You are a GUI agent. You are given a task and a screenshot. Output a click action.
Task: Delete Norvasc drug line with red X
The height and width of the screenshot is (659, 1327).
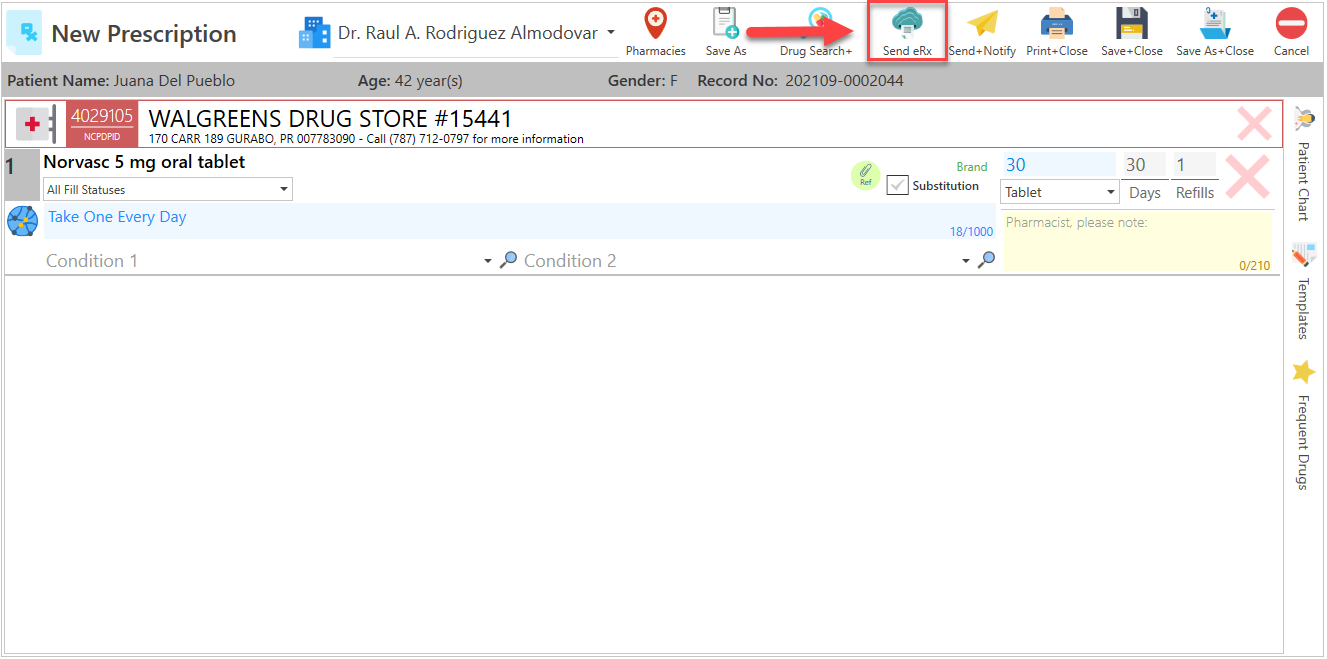pos(1247,177)
